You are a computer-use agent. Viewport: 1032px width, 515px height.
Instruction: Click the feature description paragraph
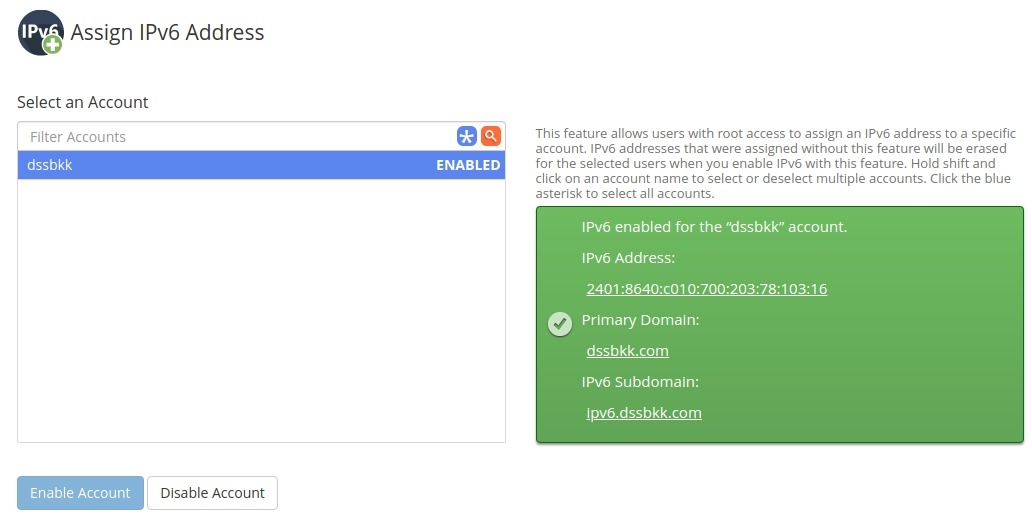click(x=776, y=163)
